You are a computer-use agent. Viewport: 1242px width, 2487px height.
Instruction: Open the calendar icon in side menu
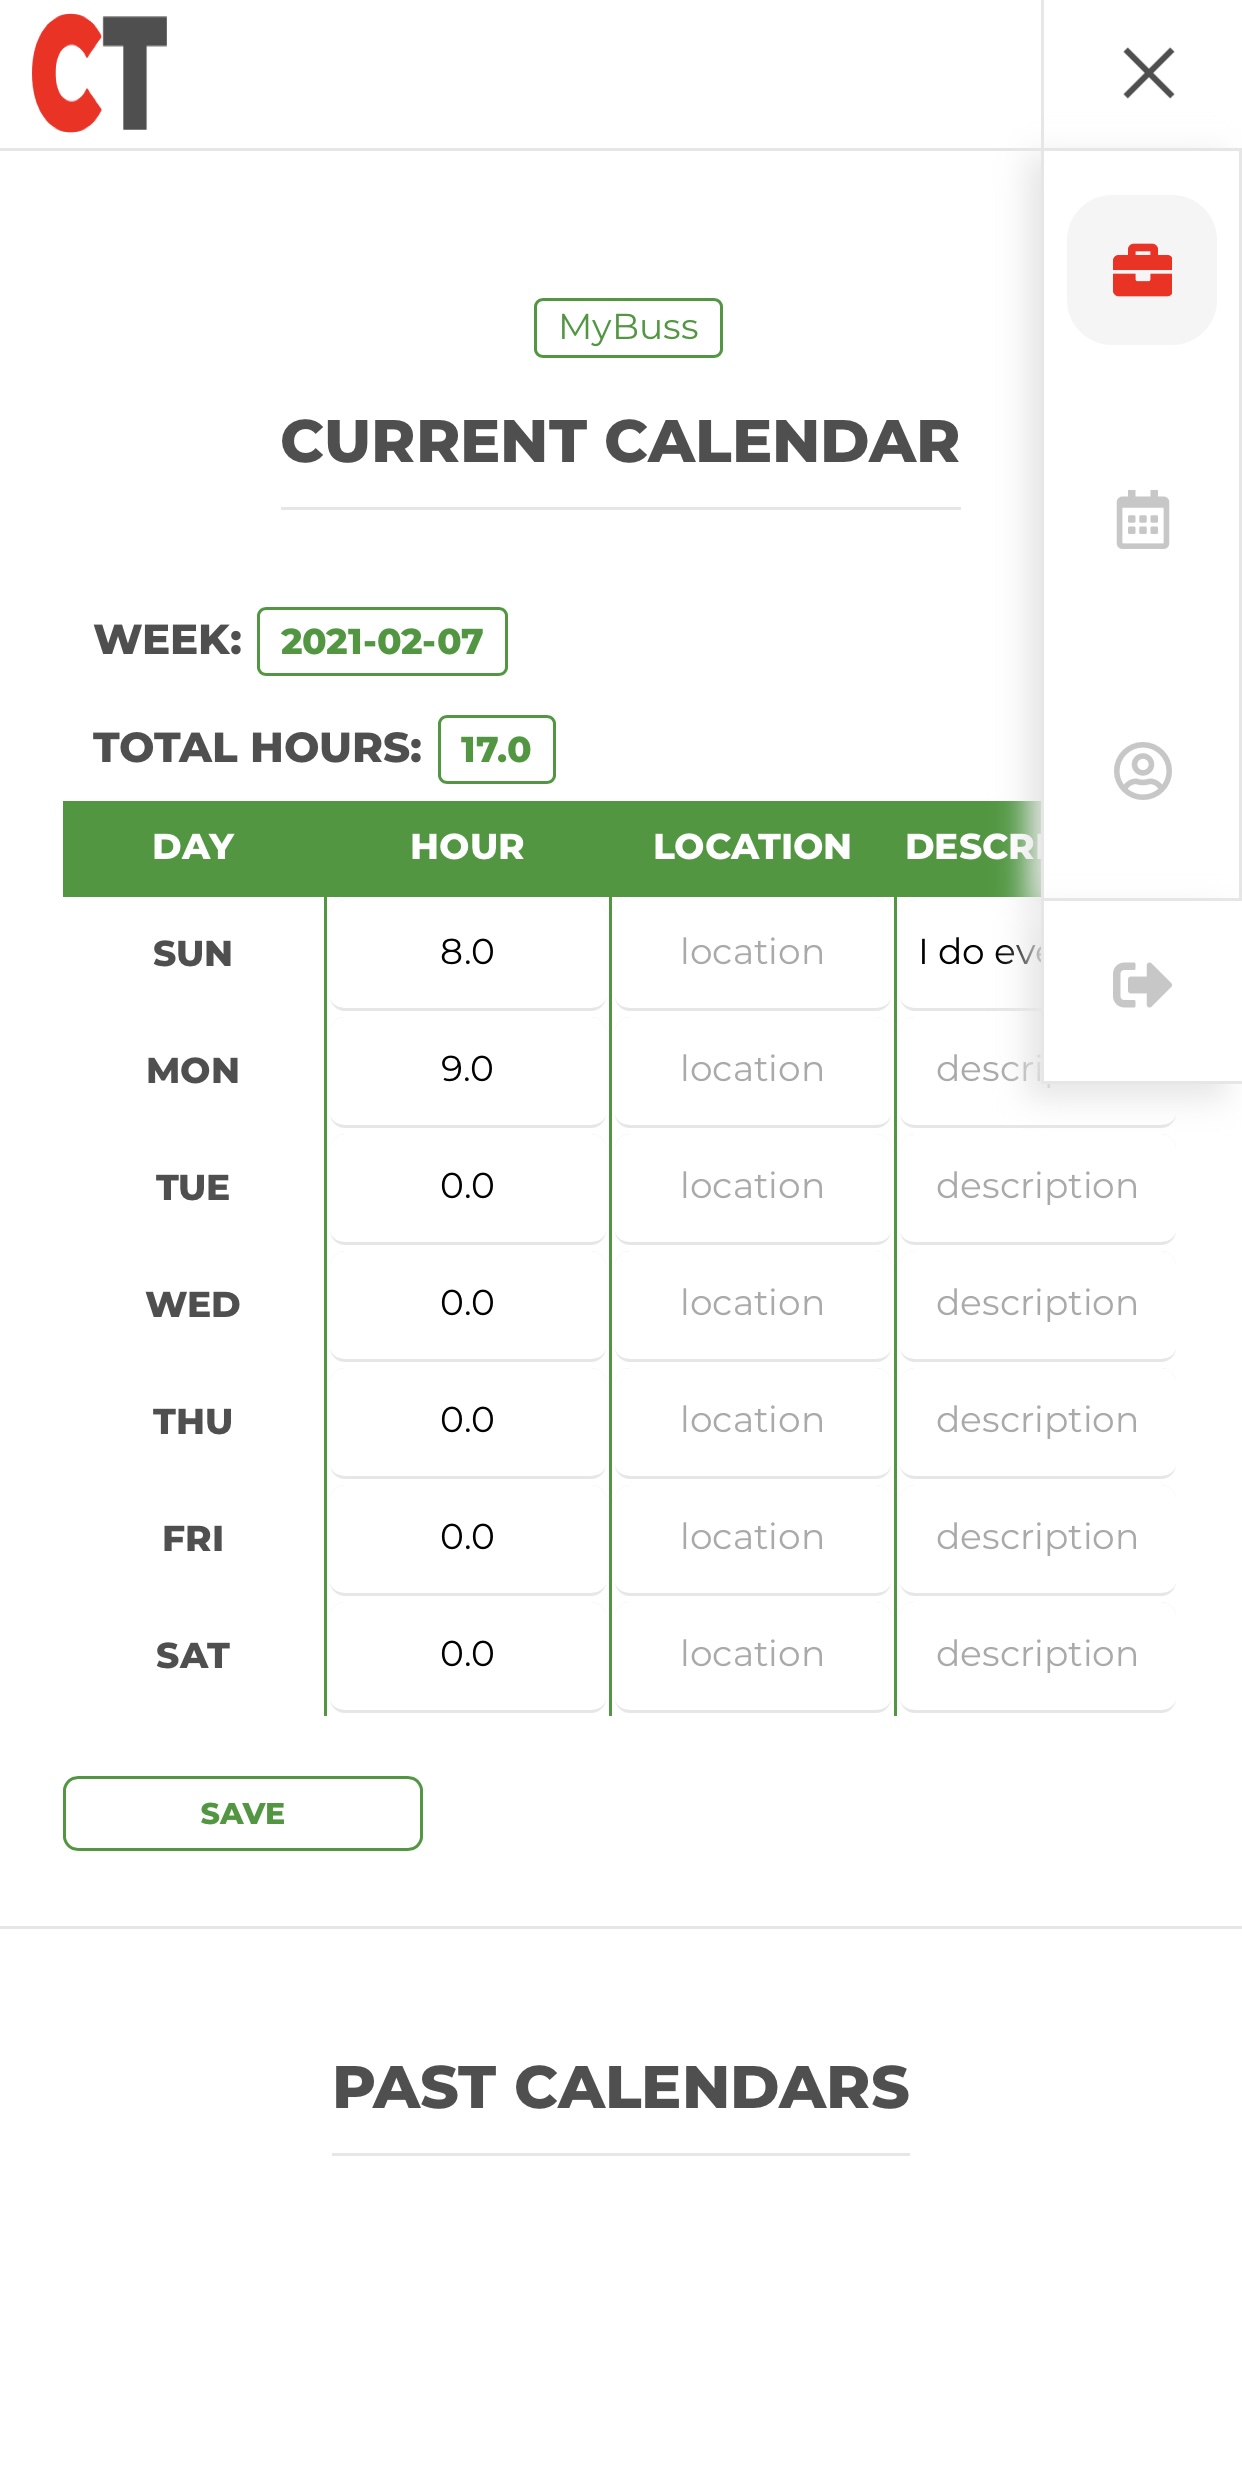[1142, 520]
